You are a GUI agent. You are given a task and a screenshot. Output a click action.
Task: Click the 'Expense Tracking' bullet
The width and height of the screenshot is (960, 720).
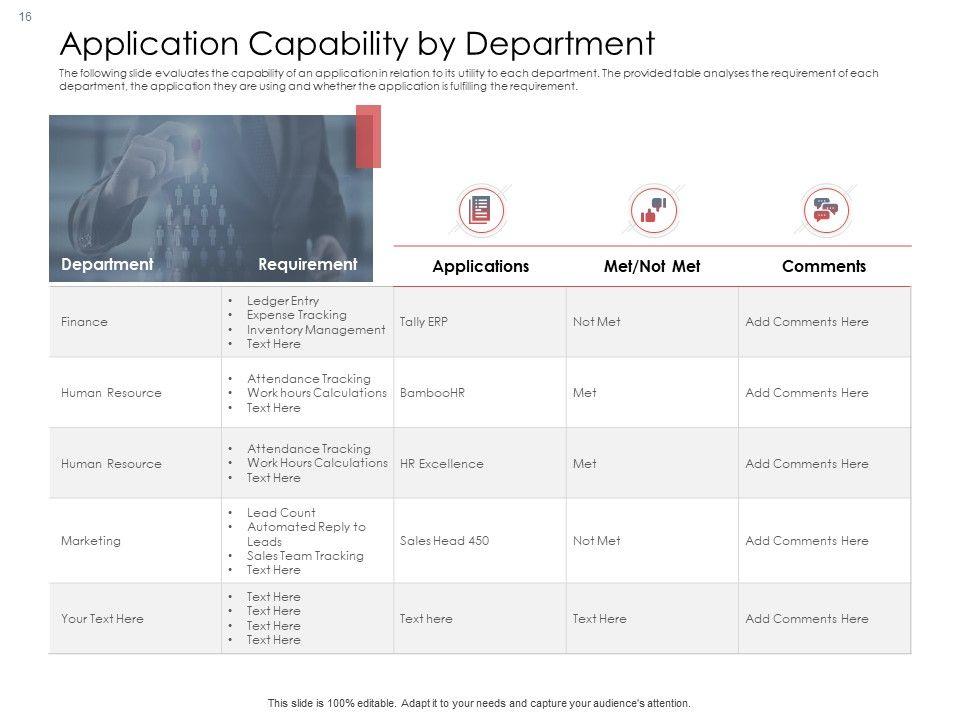pos(296,315)
